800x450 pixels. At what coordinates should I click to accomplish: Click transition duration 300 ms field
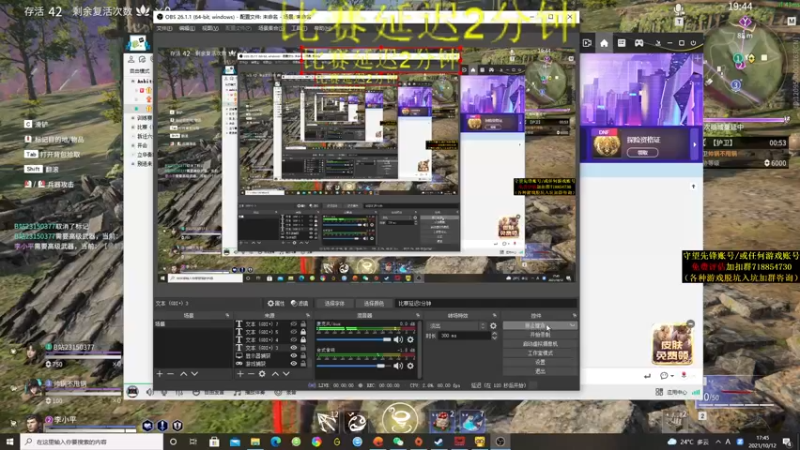pos(465,336)
